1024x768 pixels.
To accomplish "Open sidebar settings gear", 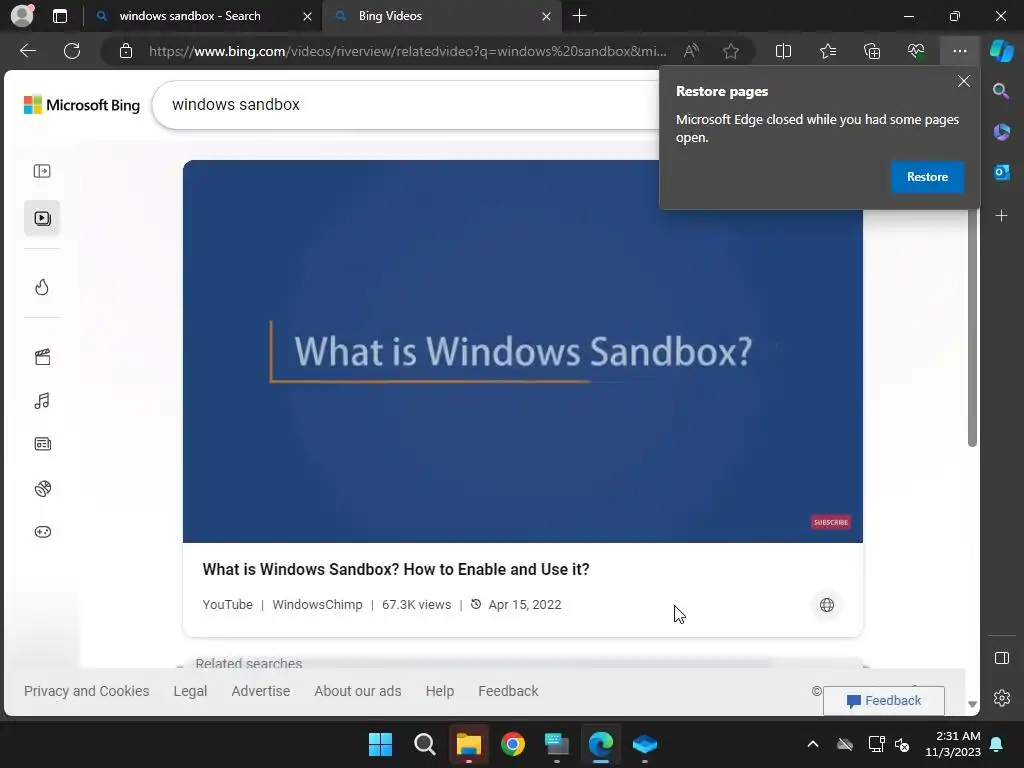I will [1001, 698].
